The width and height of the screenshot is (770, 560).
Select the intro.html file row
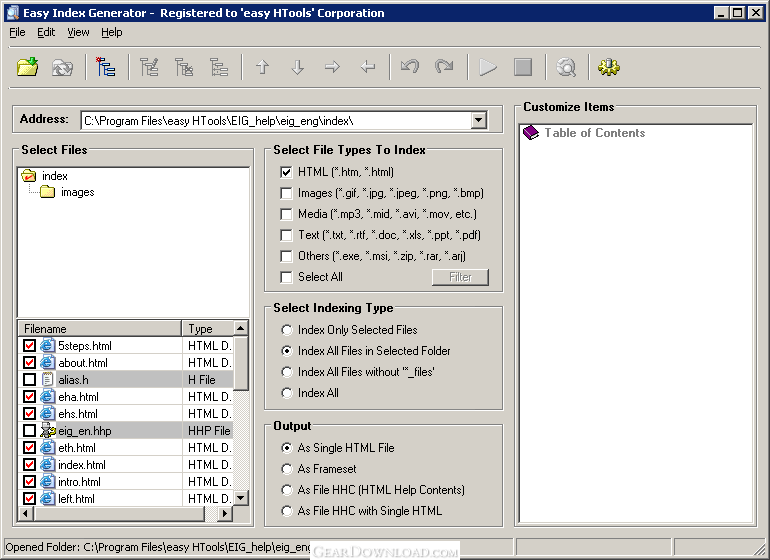point(125,481)
